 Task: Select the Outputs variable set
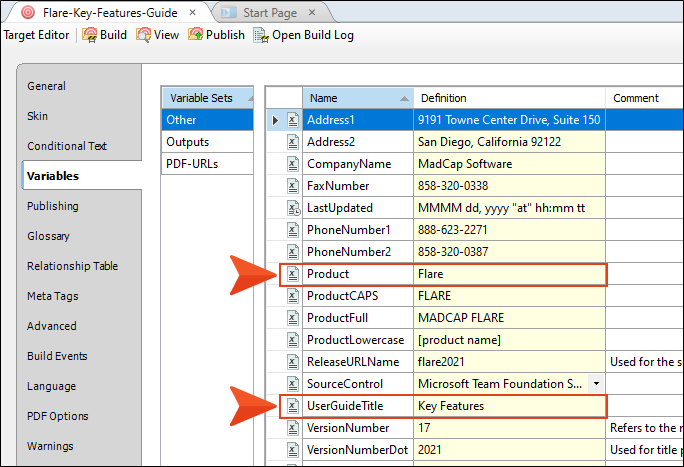coord(207,142)
